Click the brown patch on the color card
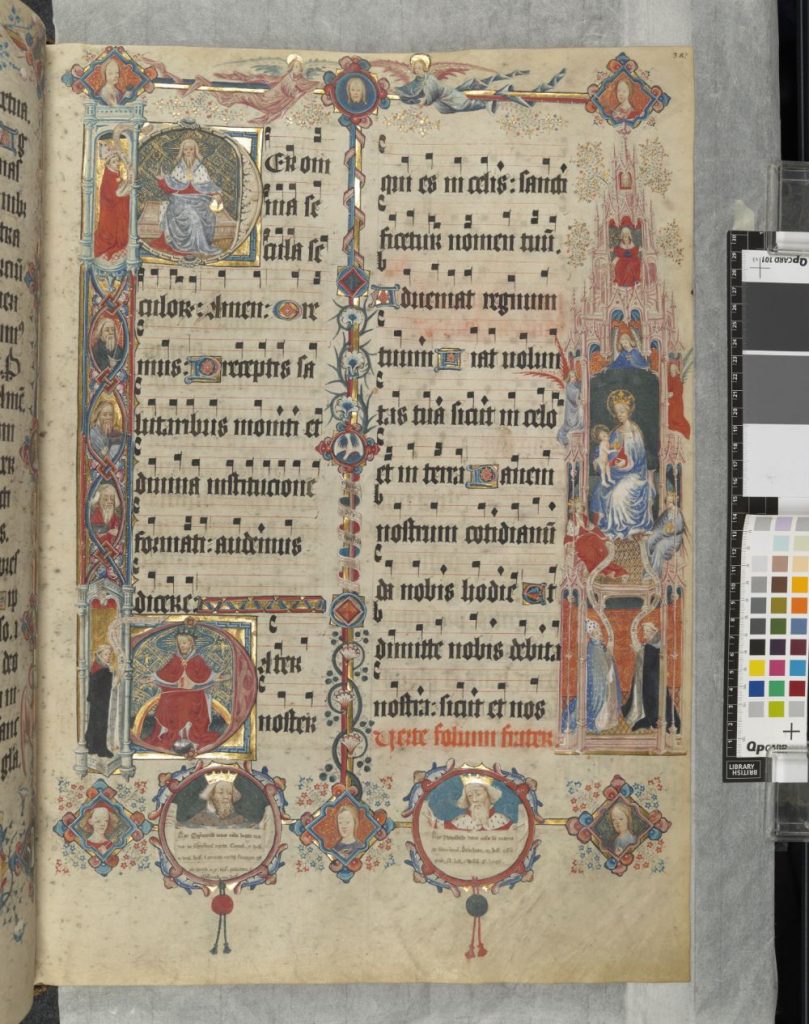This screenshot has width=809, height=1024. [778, 584]
